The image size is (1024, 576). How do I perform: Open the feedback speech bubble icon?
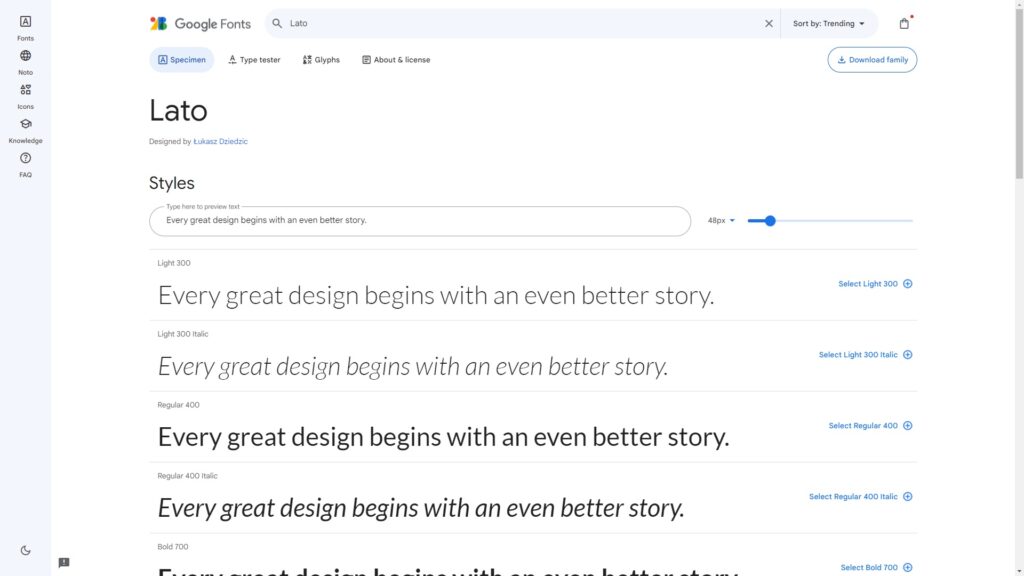pos(63,564)
